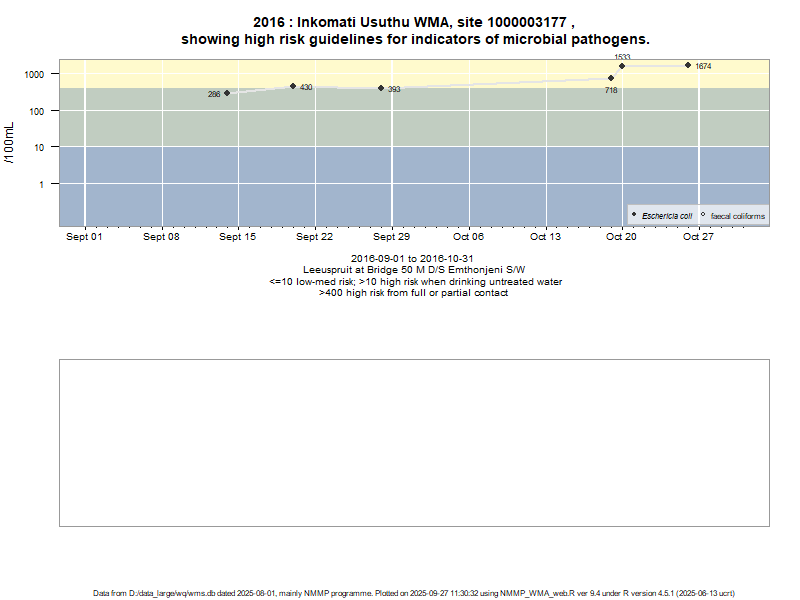Click the blue low-risk band of the chart
Image resolution: width=800 pixels, height=600 pixels.
click(400, 190)
